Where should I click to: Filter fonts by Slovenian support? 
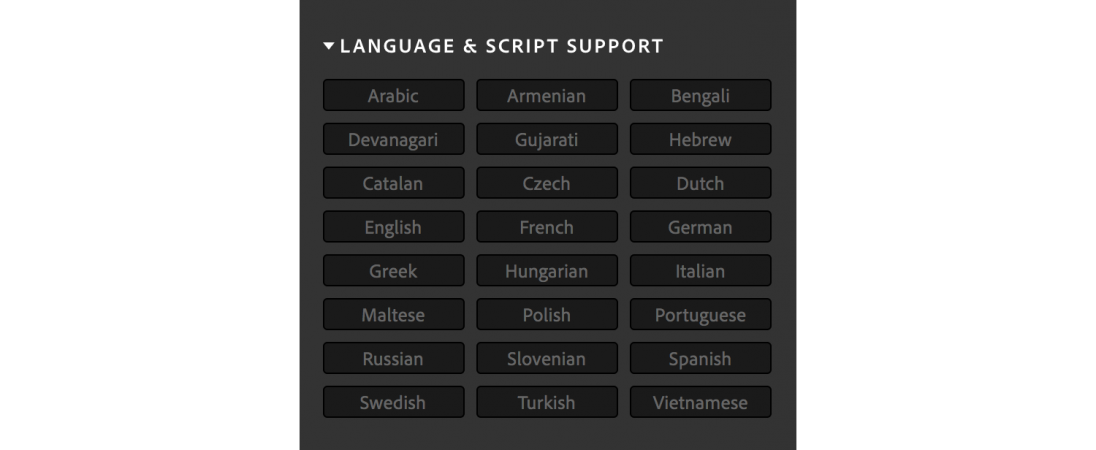click(546, 360)
